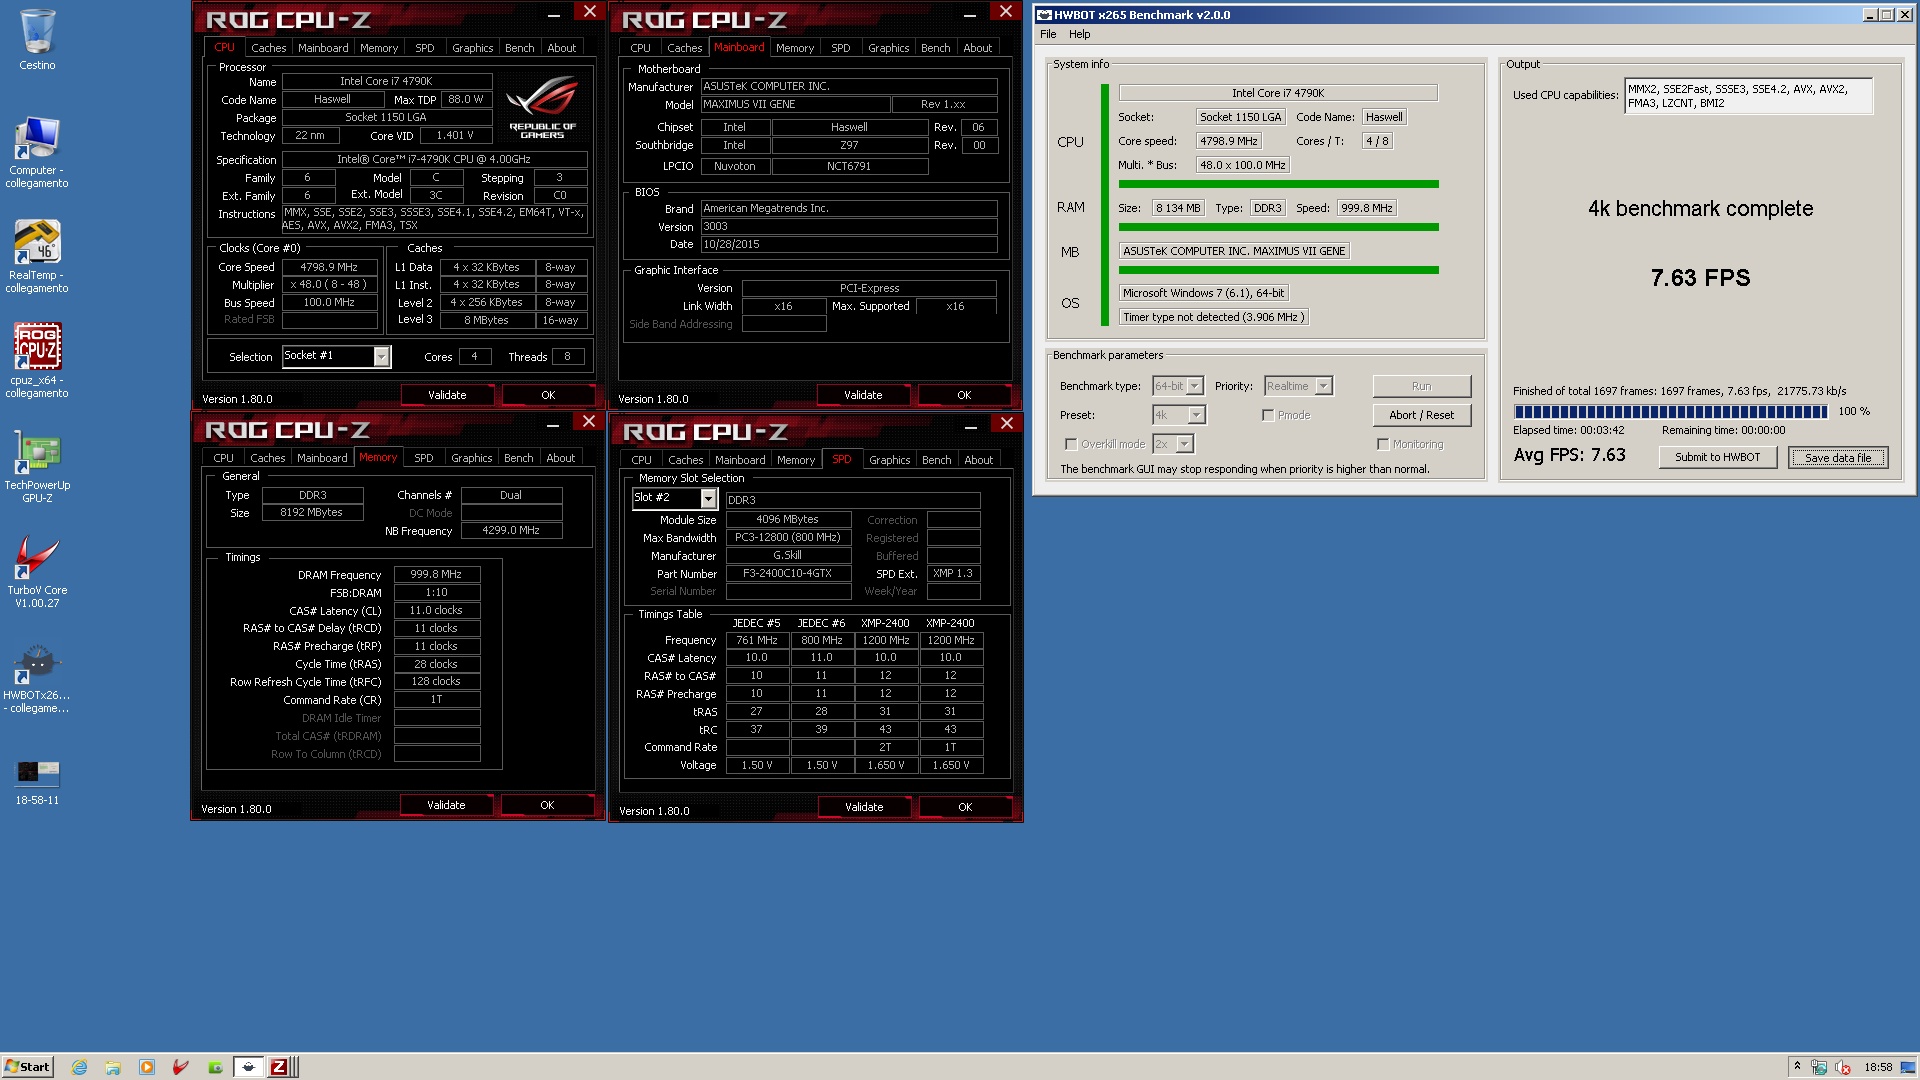
Task: Switch to the HWBOT x265 taskbar button
Action: (249, 1067)
